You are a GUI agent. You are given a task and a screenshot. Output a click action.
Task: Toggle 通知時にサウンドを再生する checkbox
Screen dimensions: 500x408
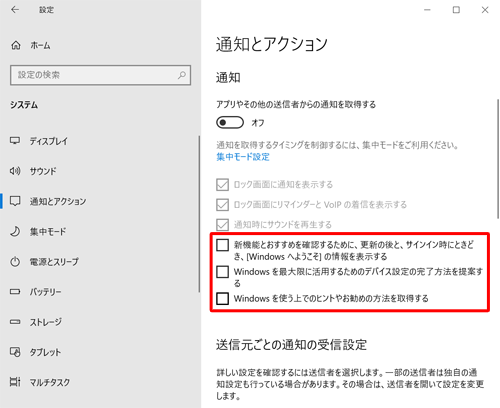222,224
